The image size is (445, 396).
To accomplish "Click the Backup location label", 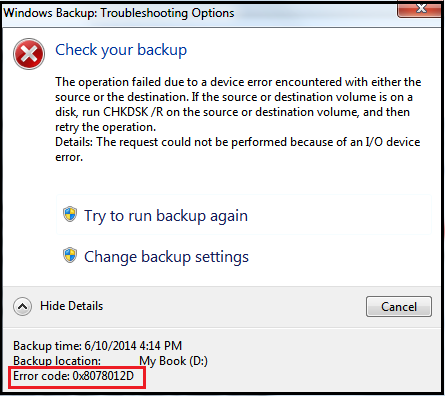I will (57, 361).
